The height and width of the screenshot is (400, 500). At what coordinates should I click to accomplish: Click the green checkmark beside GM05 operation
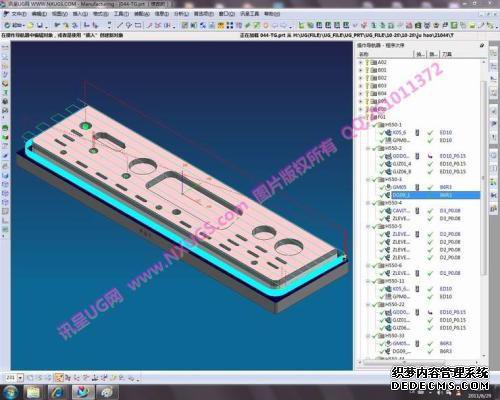tap(382, 187)
